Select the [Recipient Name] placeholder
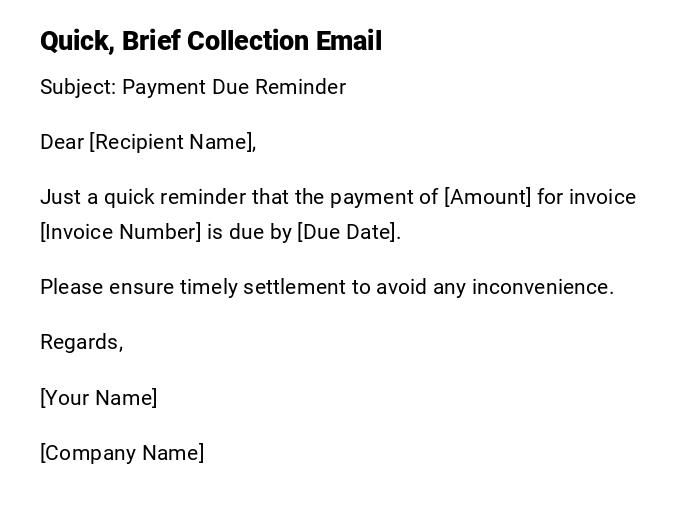 click(172, 142)
